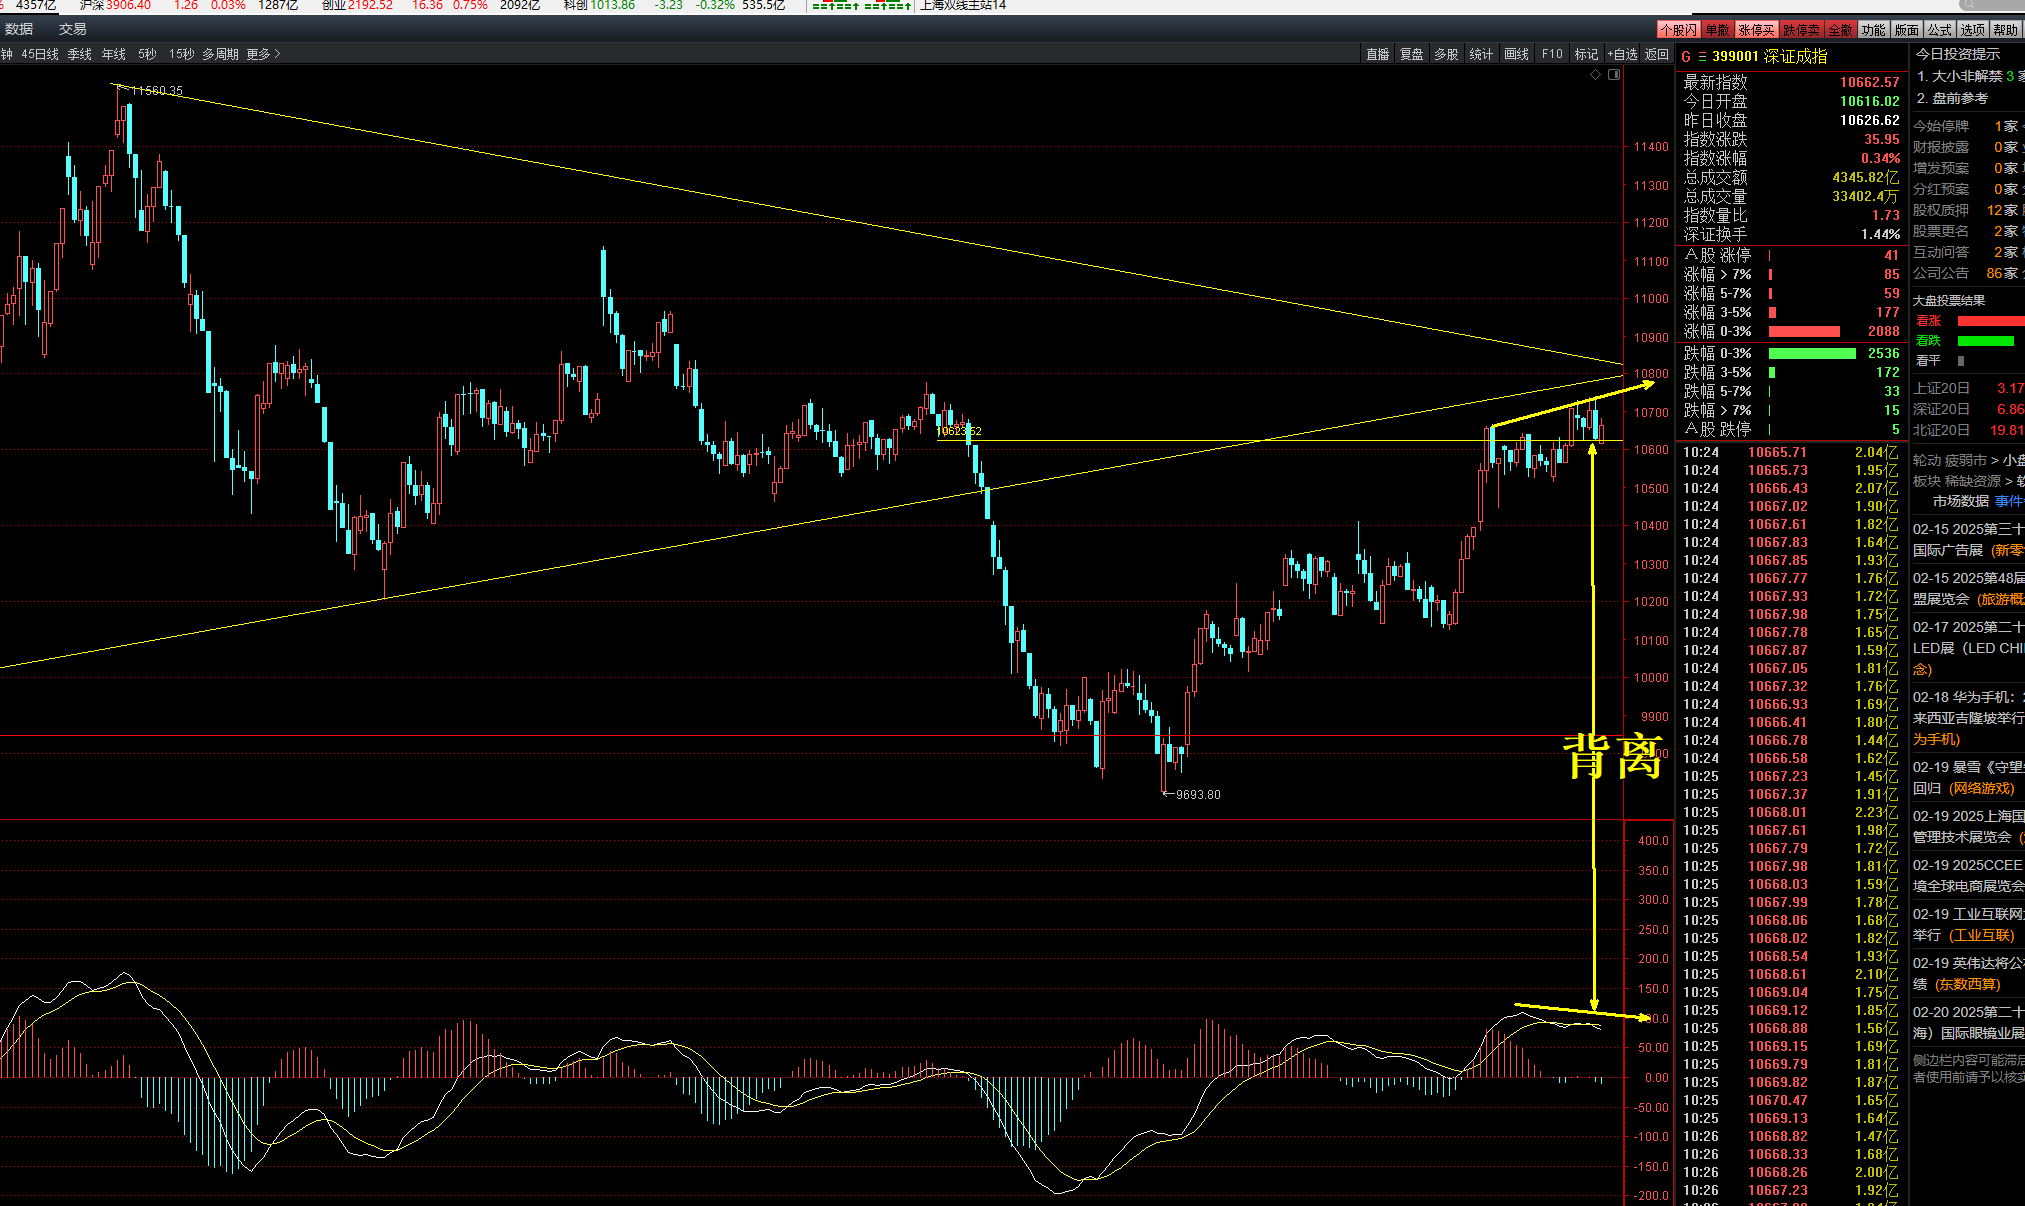The width and height of the screenshot is (2025, 1206).
Task: Toggle the 多股 multi-stock view
Action: [x=1446, y=54]
